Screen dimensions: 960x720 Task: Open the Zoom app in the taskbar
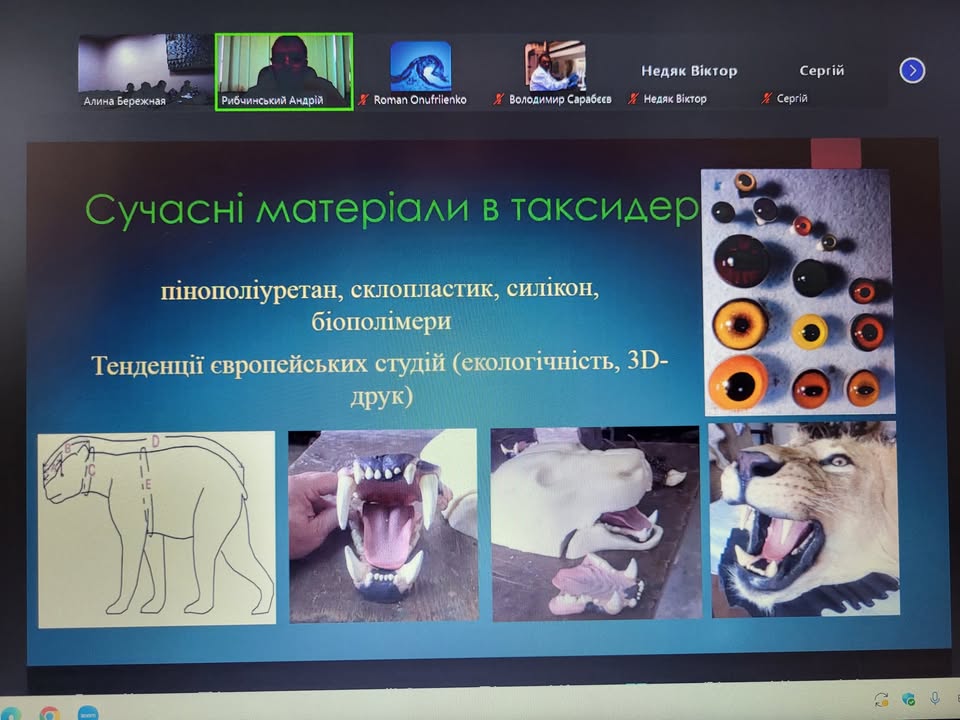(88, 713)
